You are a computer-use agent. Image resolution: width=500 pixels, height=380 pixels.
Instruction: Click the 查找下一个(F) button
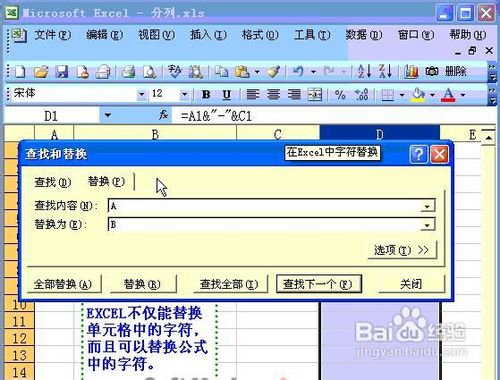coord(319,284)
